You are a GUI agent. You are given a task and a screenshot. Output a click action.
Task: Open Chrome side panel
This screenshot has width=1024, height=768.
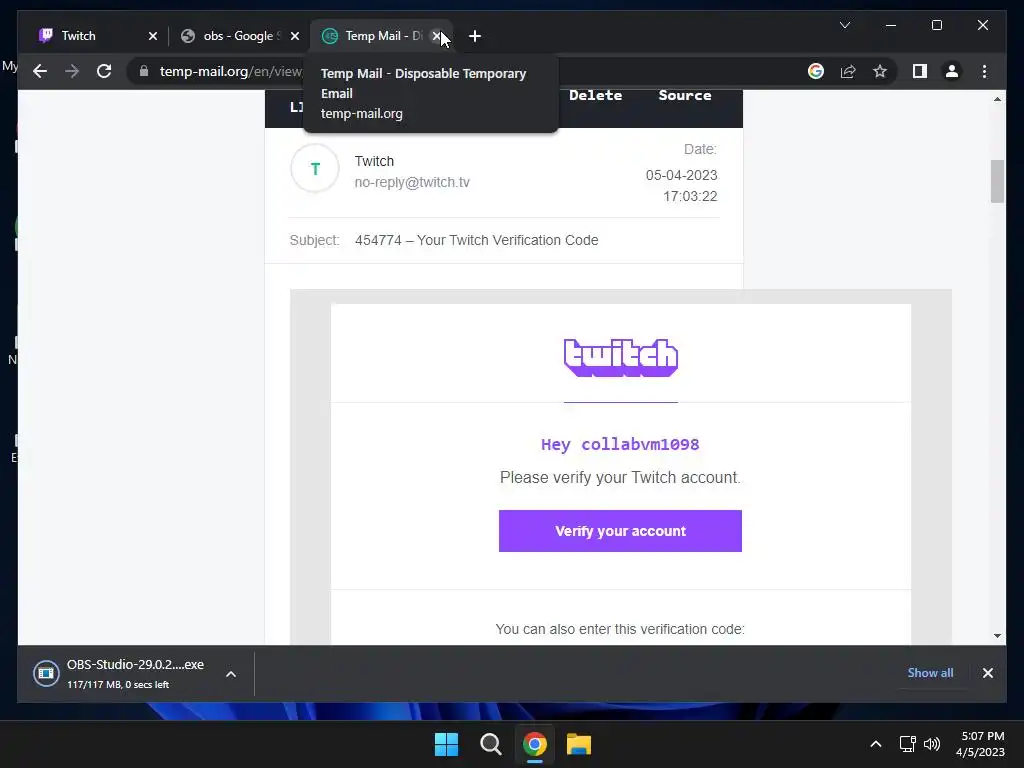(x=920, y=71)
